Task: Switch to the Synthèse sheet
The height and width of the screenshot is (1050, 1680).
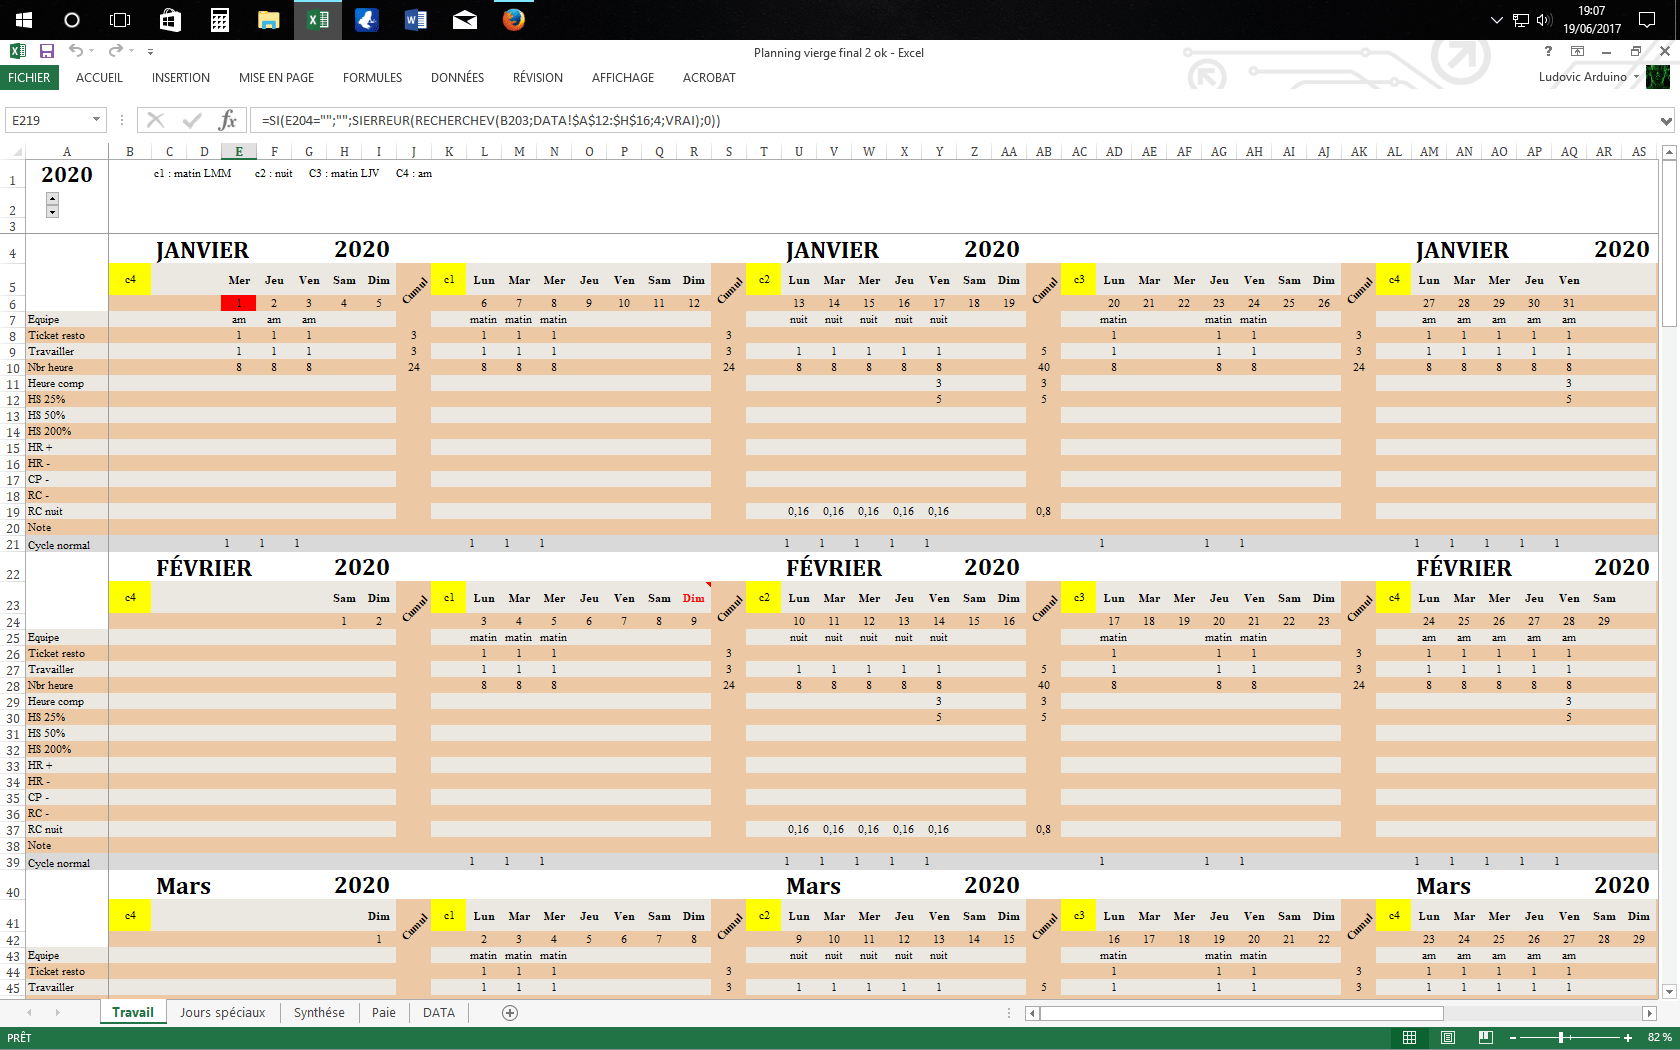Action: coord(319,1013)
